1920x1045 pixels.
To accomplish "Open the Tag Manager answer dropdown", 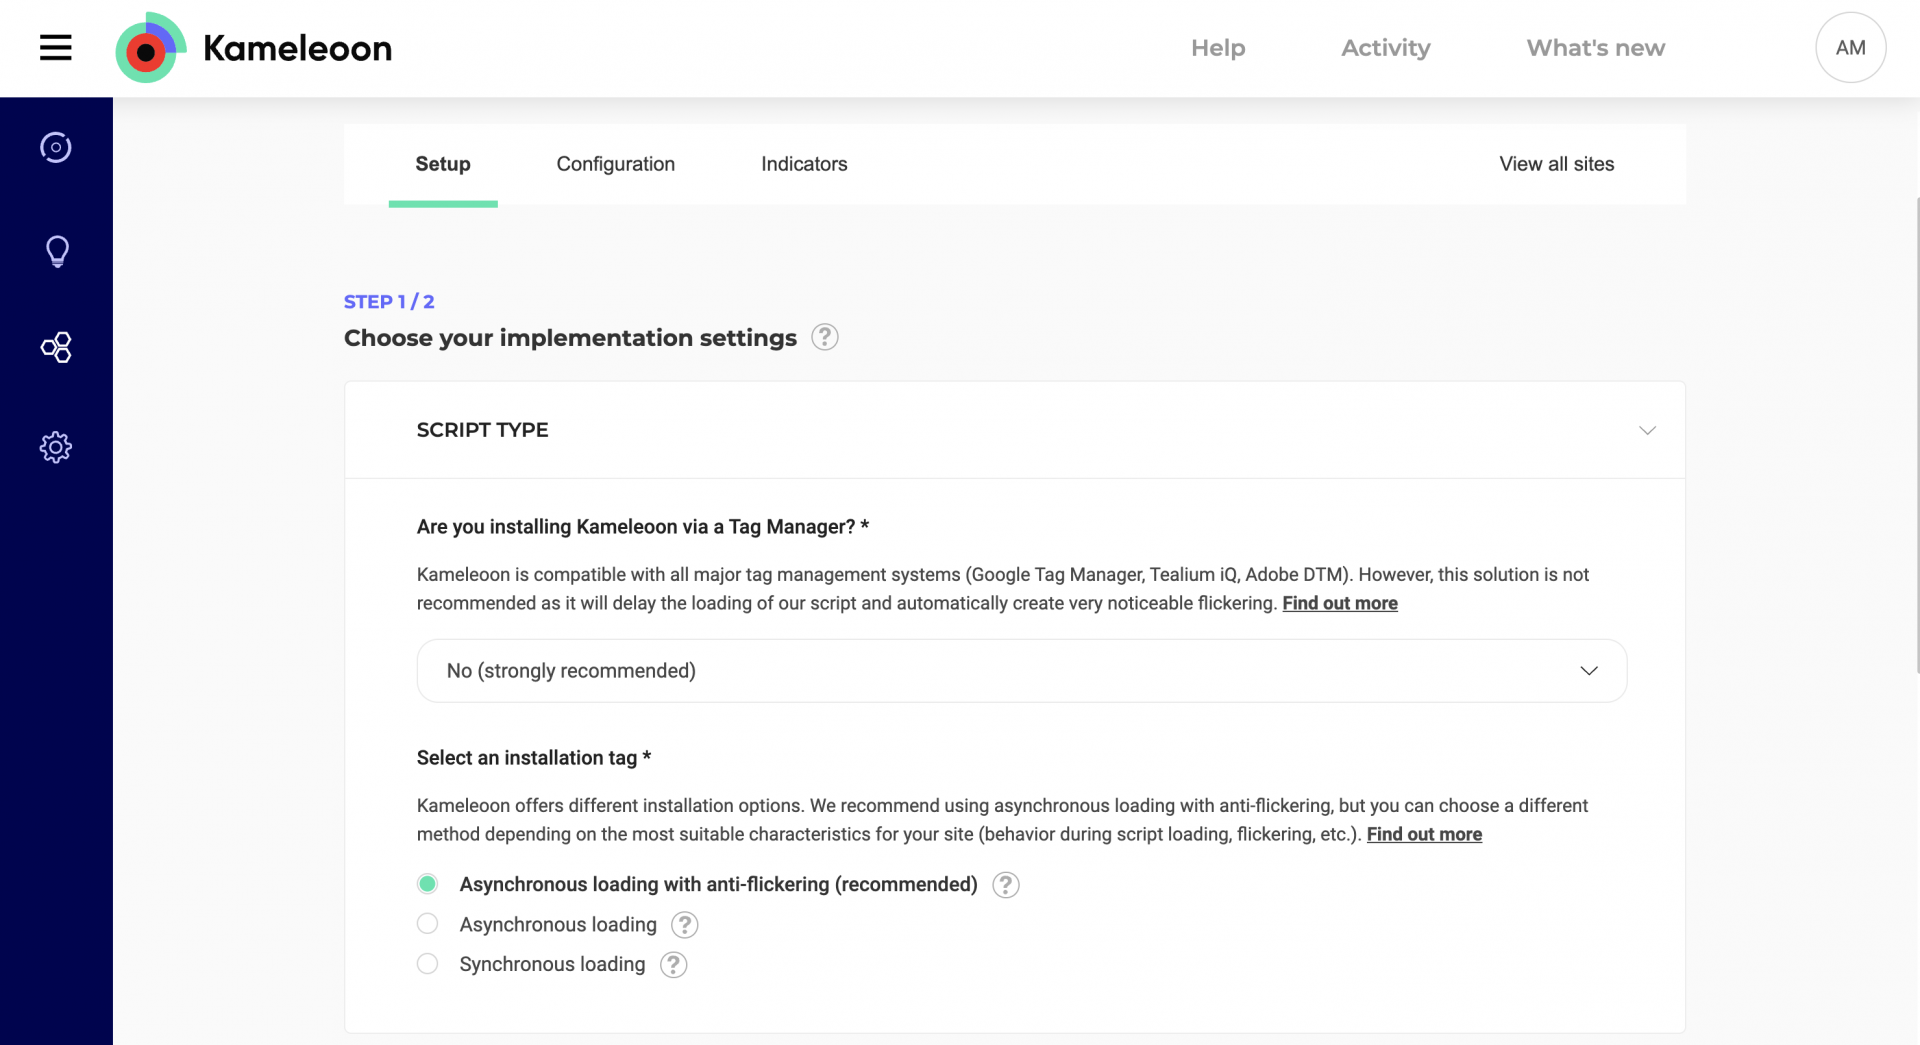I will (x=1021, y=671).
